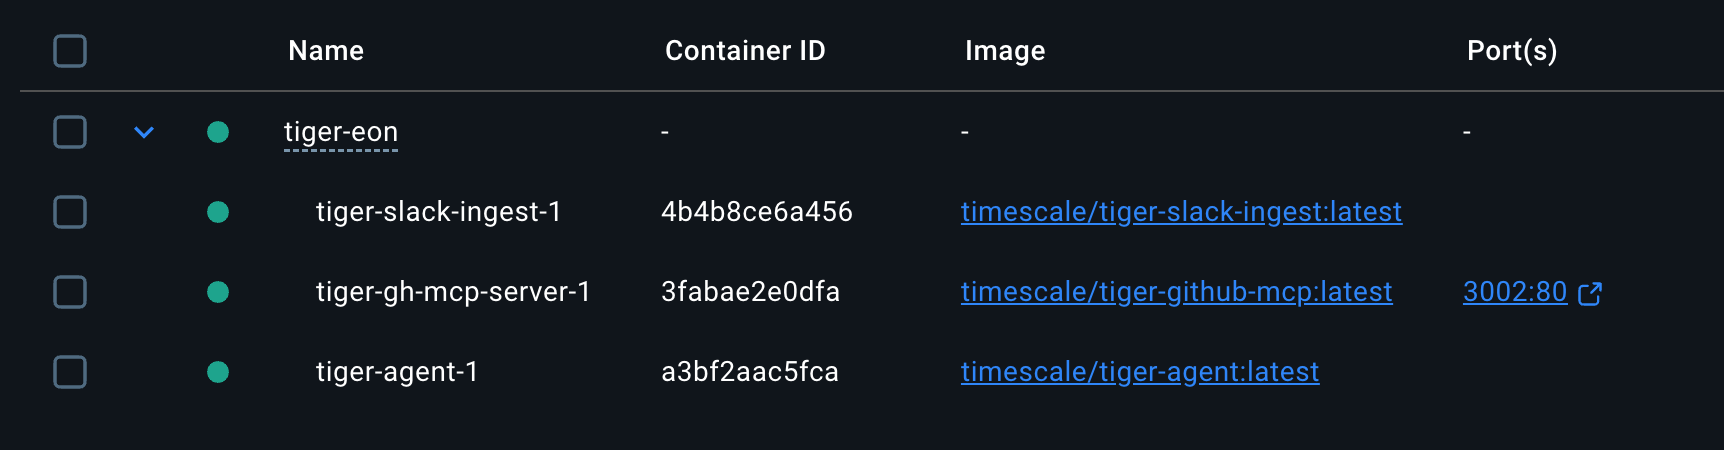Open the timescale/tiger-github-mcp:latest image link
The image size is (1724, 450).
(1176, 292)
